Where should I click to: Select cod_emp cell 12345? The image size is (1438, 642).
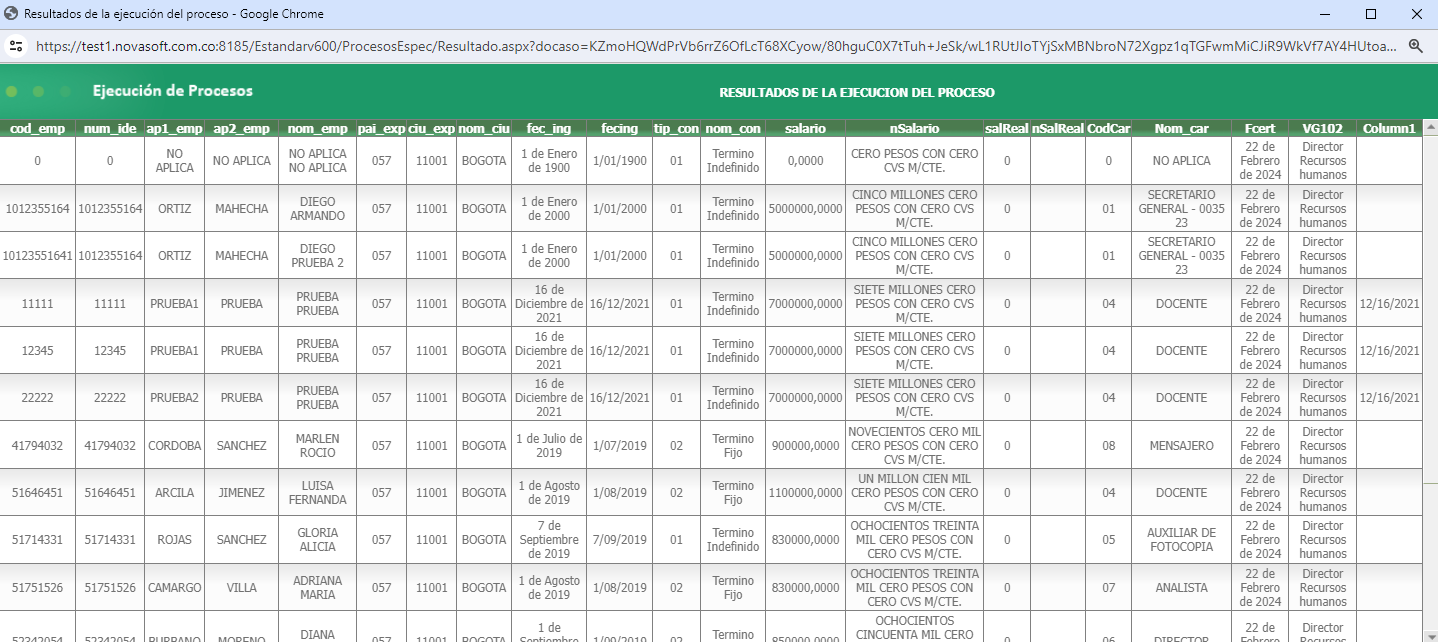click(38, 351)
